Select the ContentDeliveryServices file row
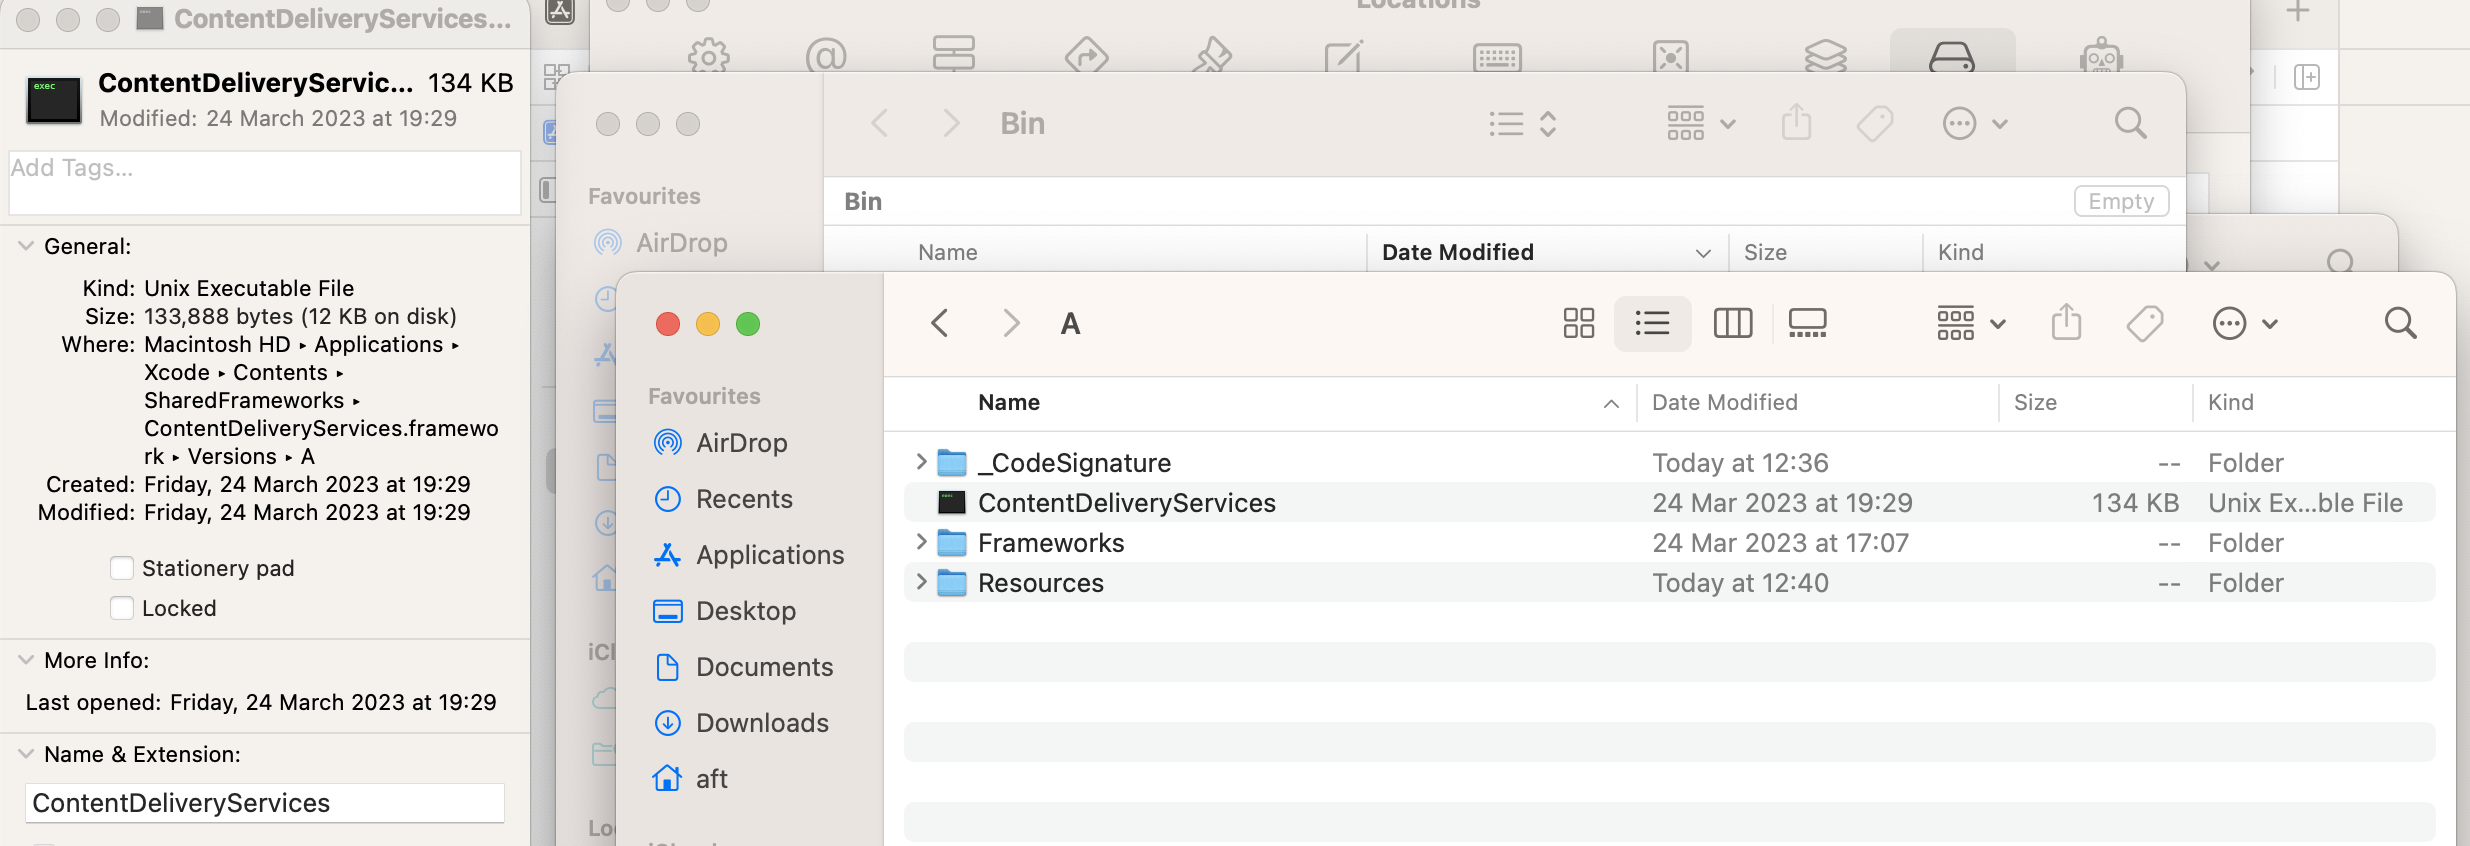The height and width of the screenshot is (846, 2470). [x=1669, y=502]
